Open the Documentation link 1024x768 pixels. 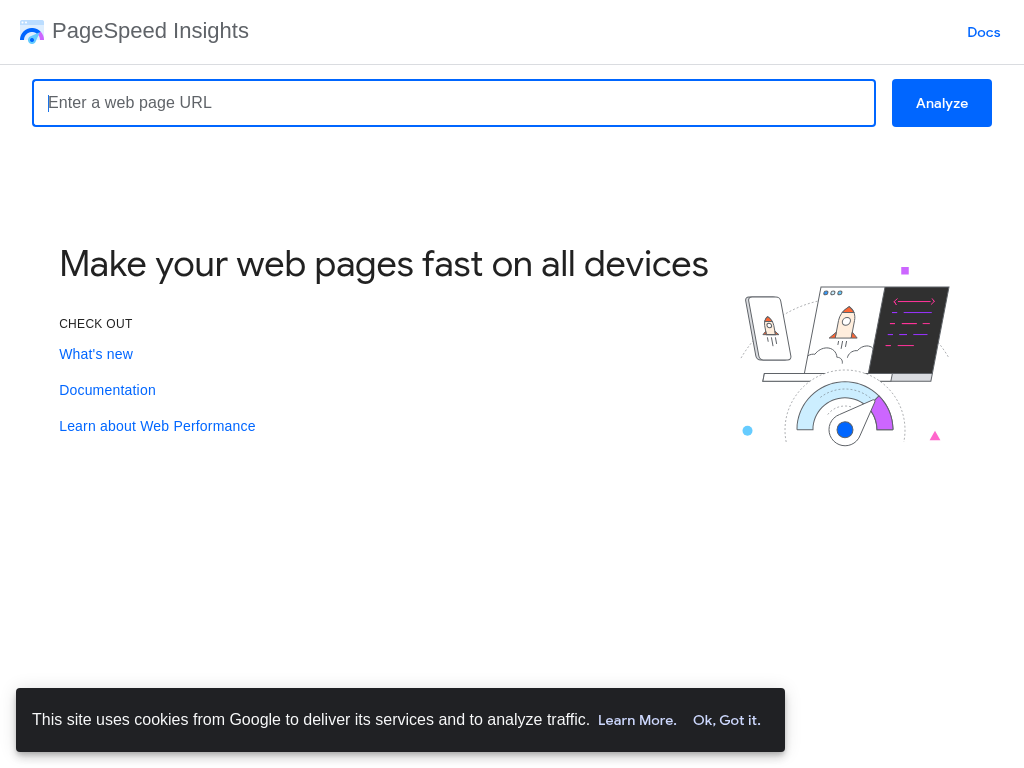(108, 390)
